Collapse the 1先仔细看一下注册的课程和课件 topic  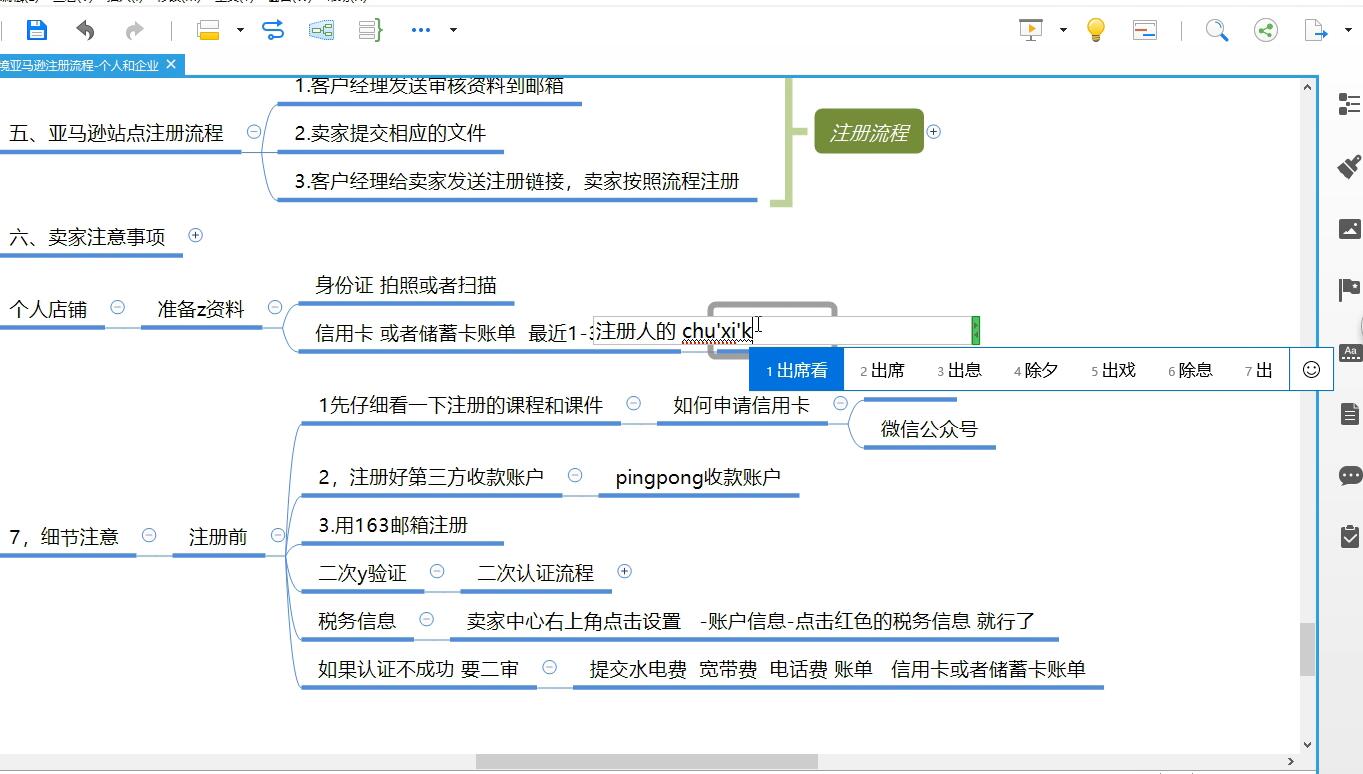[x=633, y=403]
